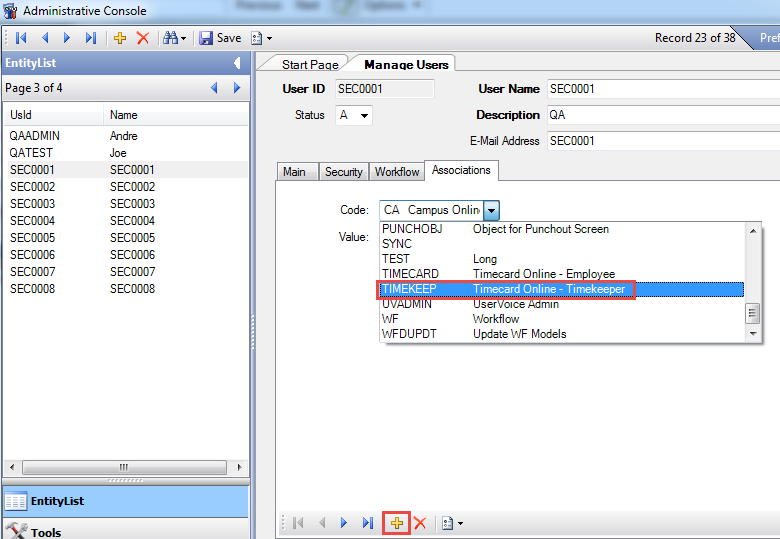The height and width of the screenshot is (539, 780).
Task: Open the Start Page tab
Action: click(x=309, y=65)
